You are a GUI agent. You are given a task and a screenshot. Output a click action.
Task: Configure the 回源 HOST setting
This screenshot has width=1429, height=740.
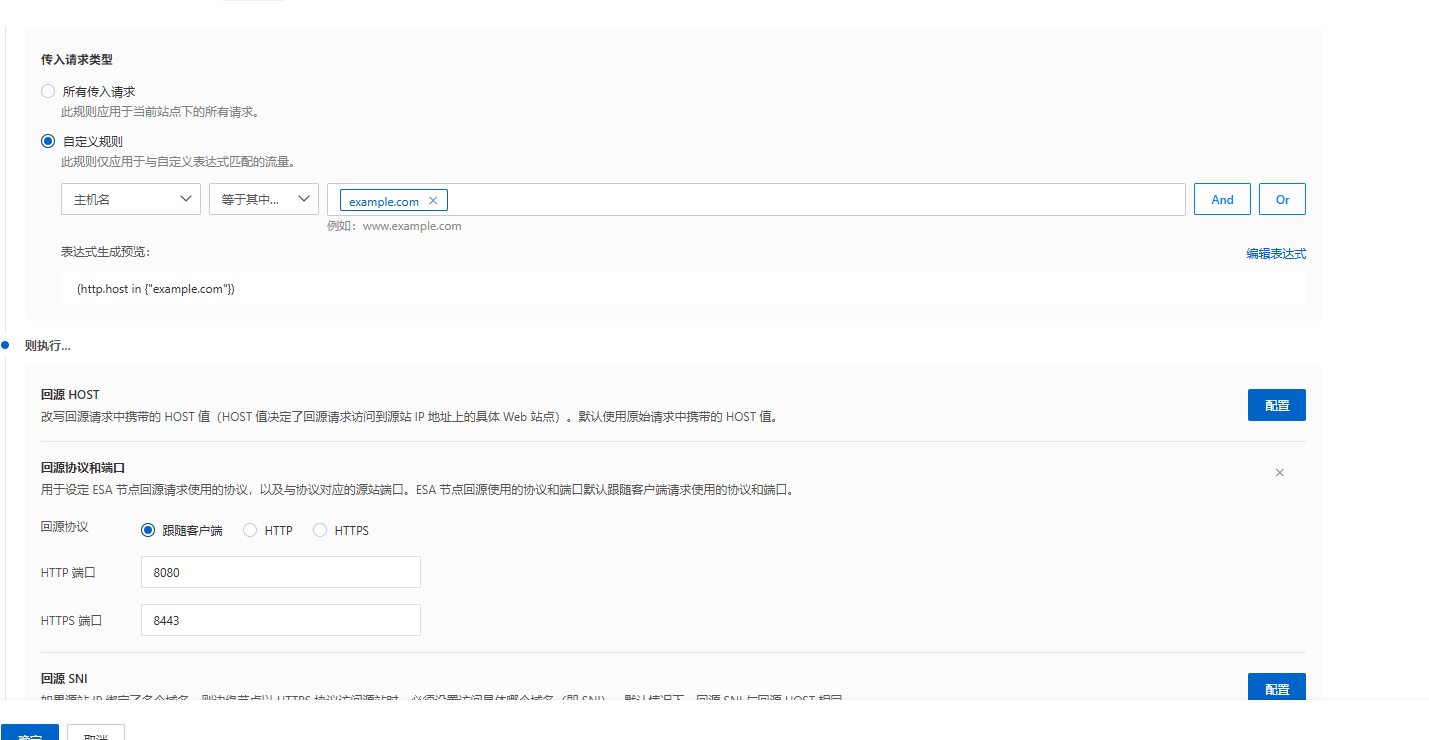tap(1276, 405)
